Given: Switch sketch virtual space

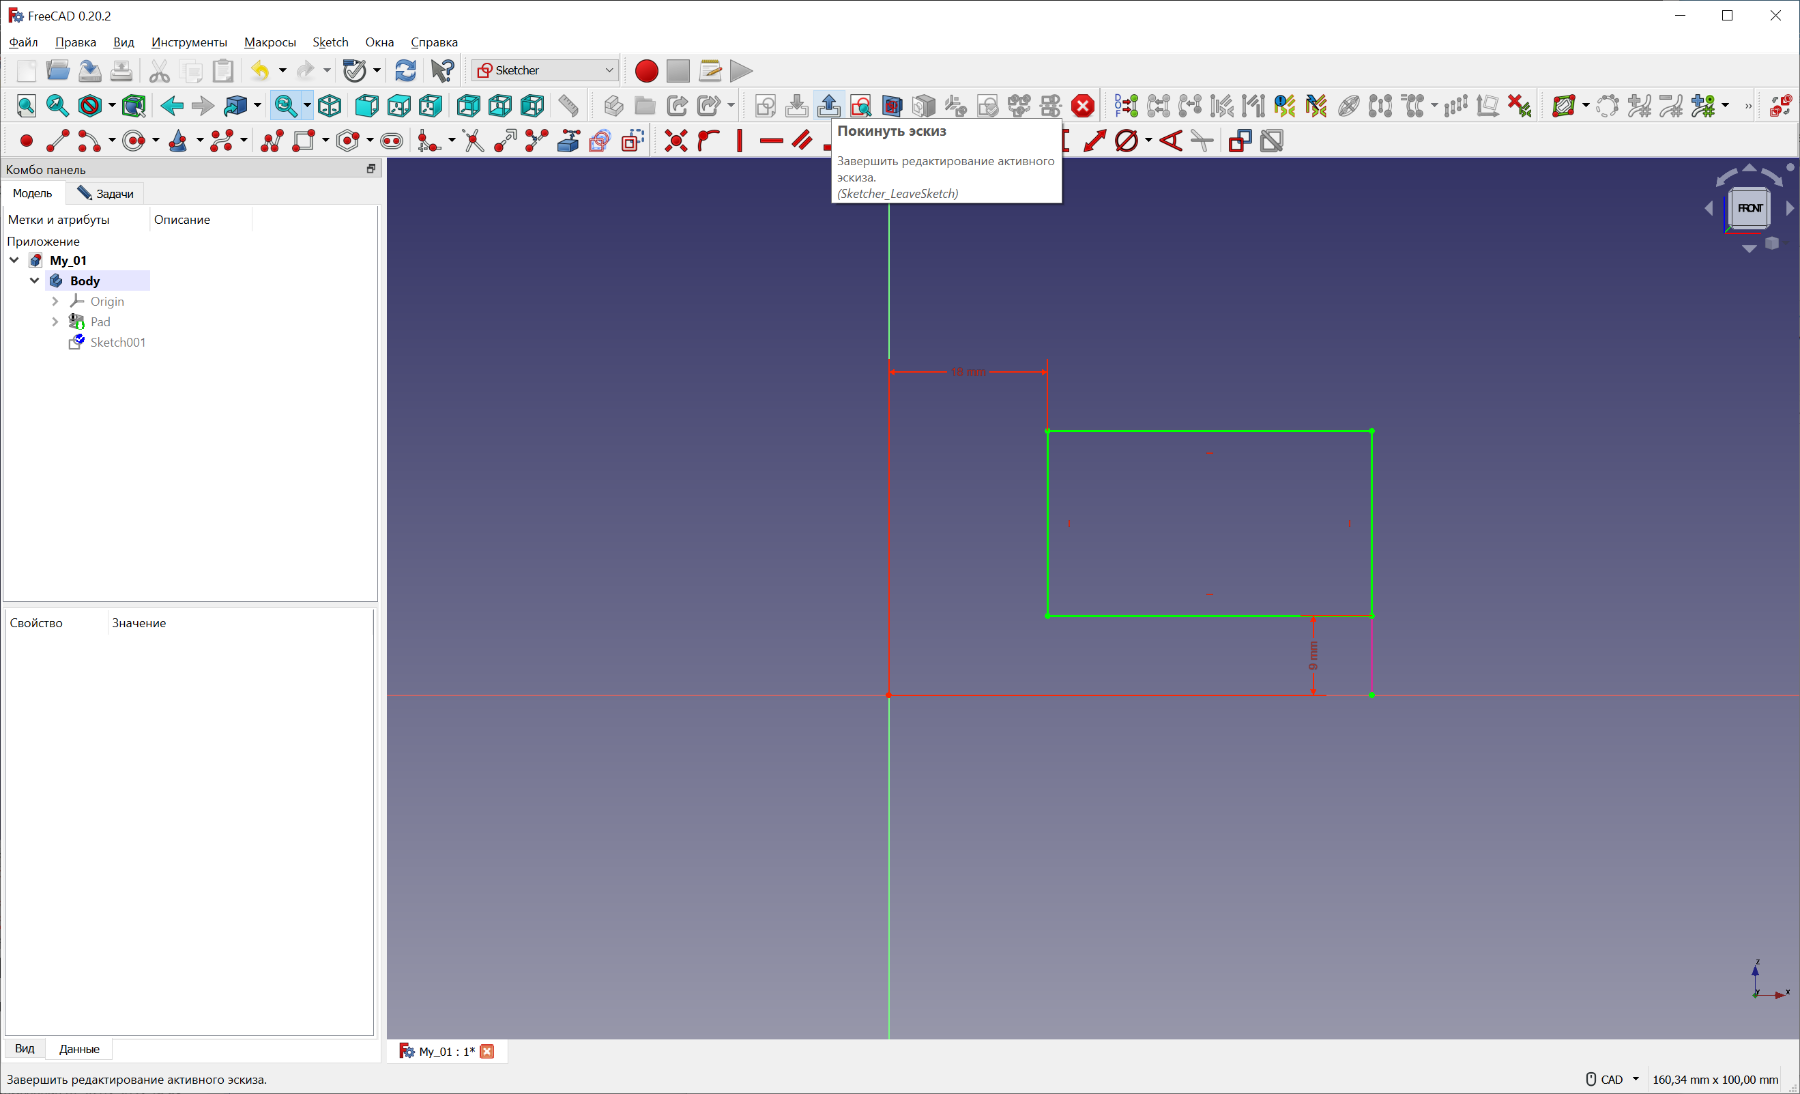Looking at the screenshot, I should point(1780,105).
